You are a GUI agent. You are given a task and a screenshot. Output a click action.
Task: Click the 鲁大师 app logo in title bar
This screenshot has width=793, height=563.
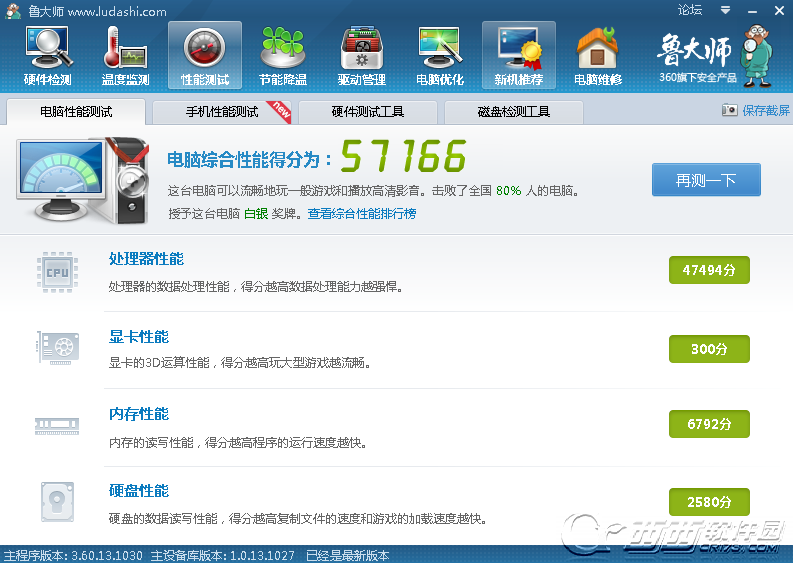coord(13,11)
